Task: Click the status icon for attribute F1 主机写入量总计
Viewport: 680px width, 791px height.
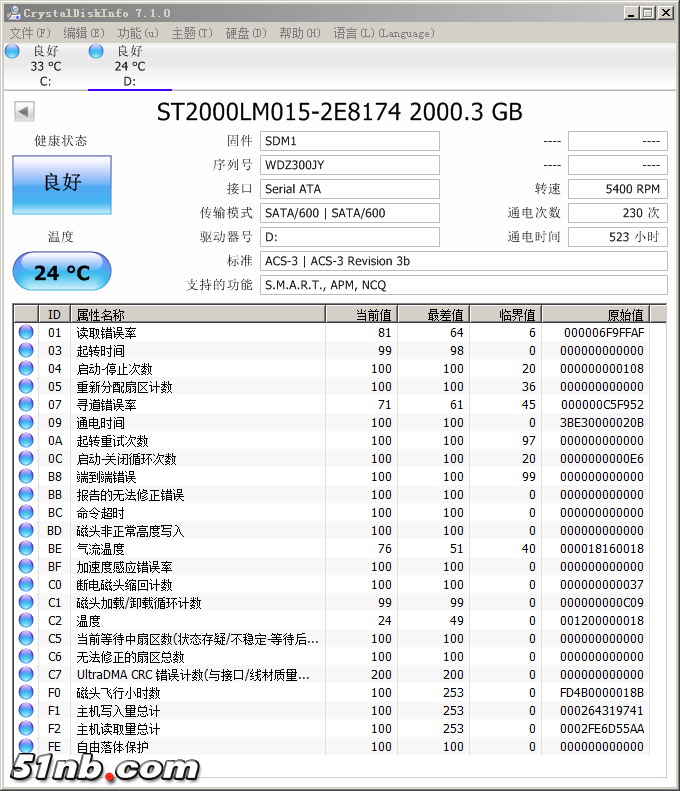Action: tap(26, 711)
